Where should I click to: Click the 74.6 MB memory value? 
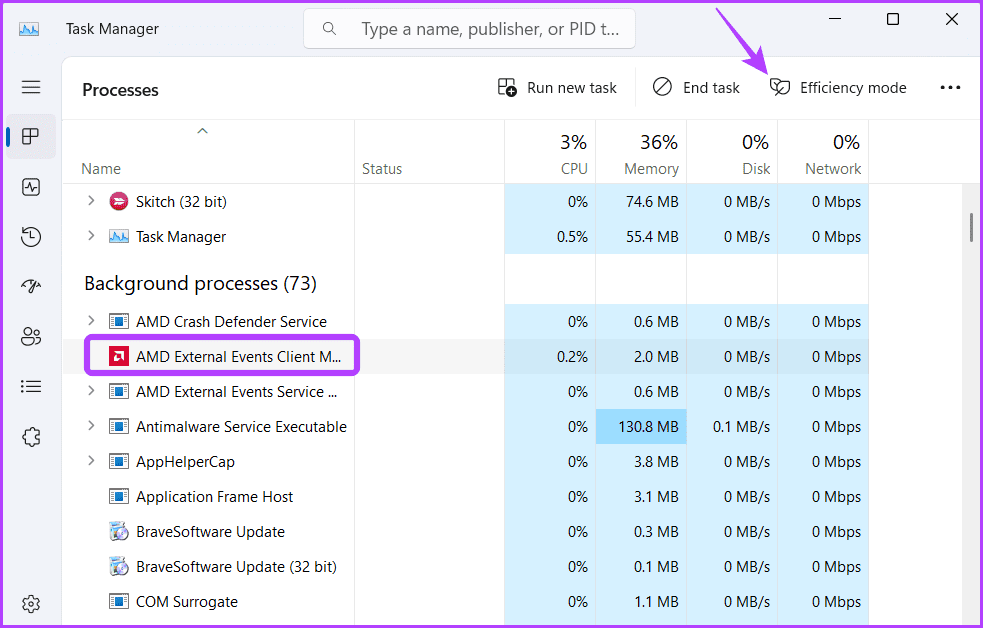coord(652,202)
